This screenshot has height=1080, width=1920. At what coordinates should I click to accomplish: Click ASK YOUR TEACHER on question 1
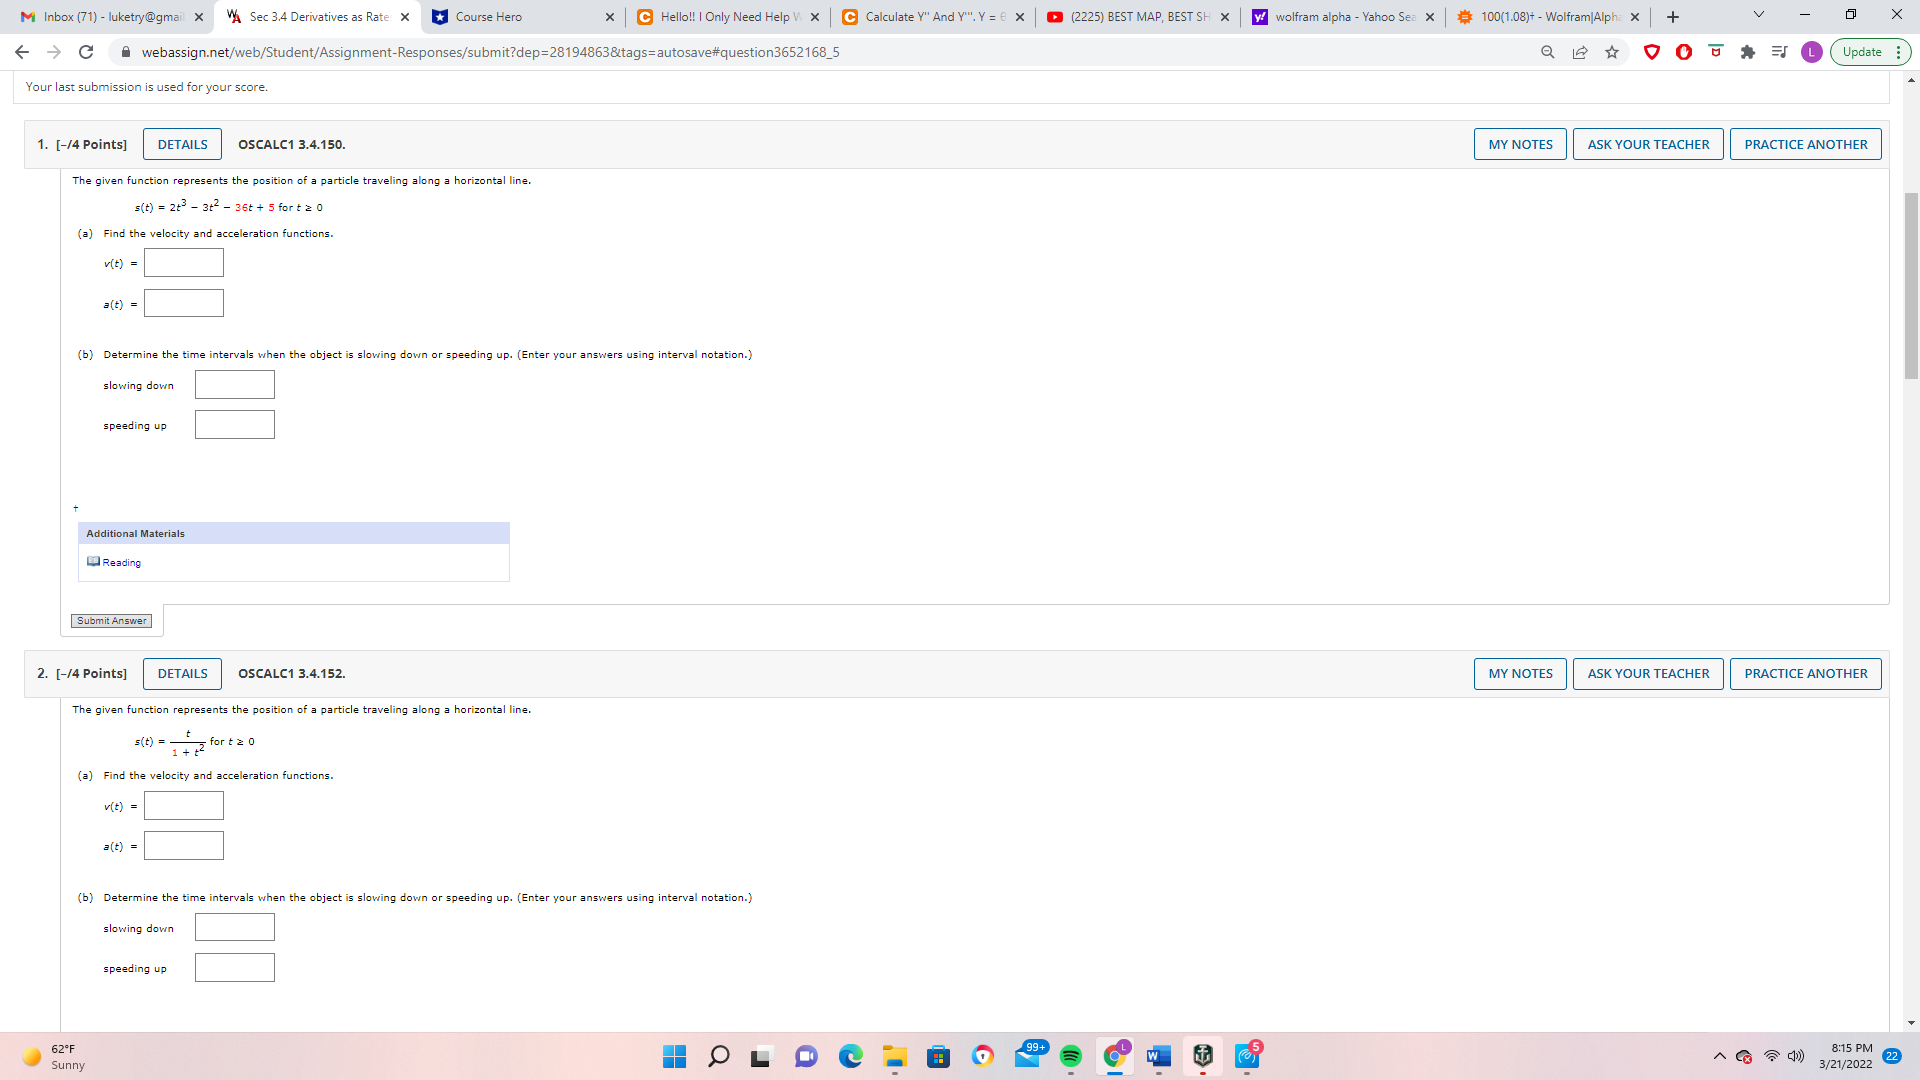[1648, 144]
